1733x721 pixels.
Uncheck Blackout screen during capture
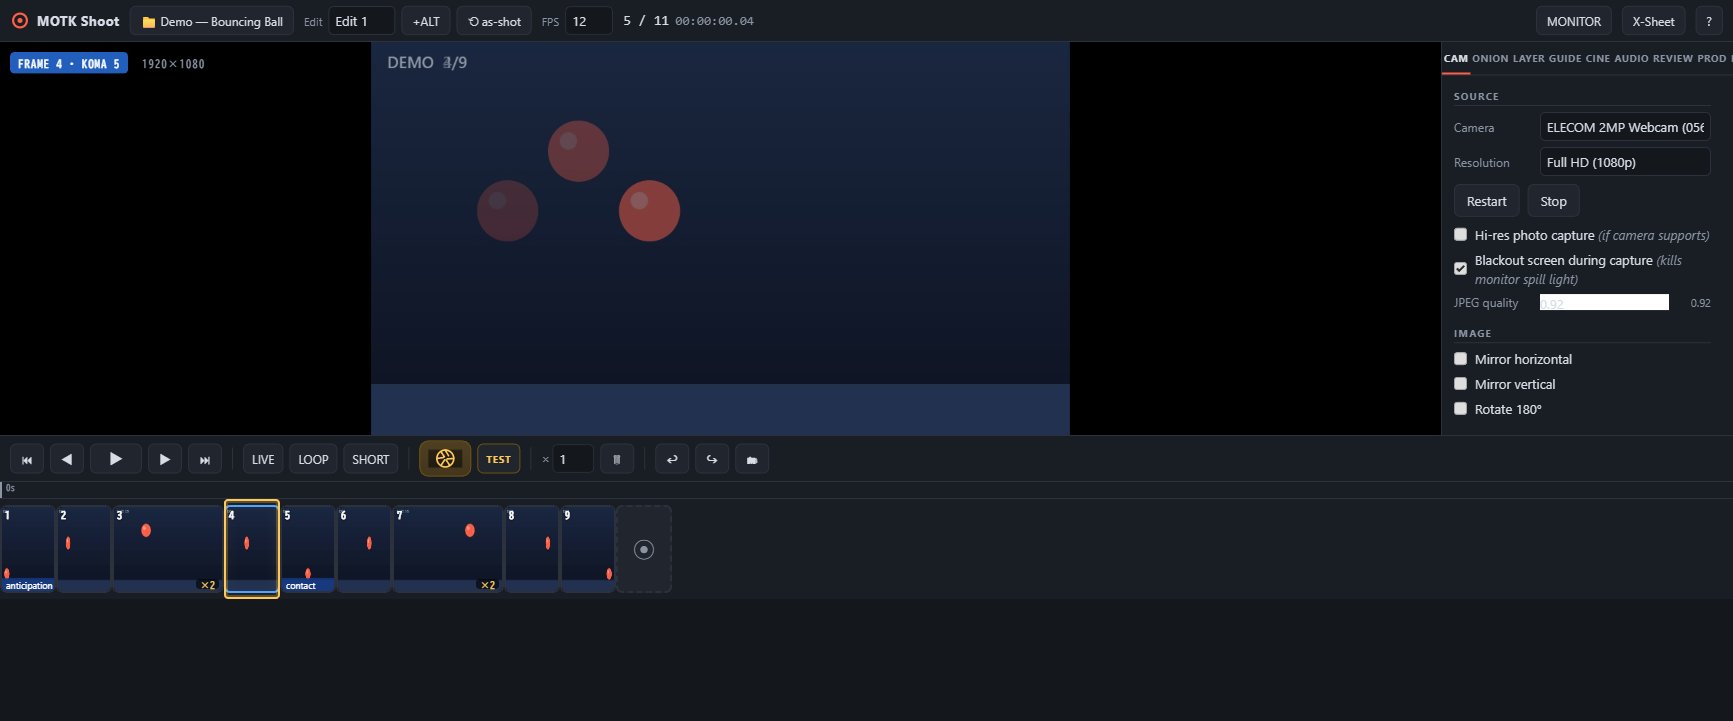point(1460,268)
